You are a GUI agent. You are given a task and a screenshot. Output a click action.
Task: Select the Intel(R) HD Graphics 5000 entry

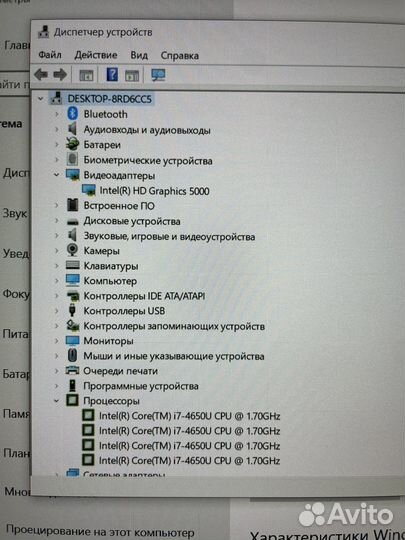(x=154, y=190)
